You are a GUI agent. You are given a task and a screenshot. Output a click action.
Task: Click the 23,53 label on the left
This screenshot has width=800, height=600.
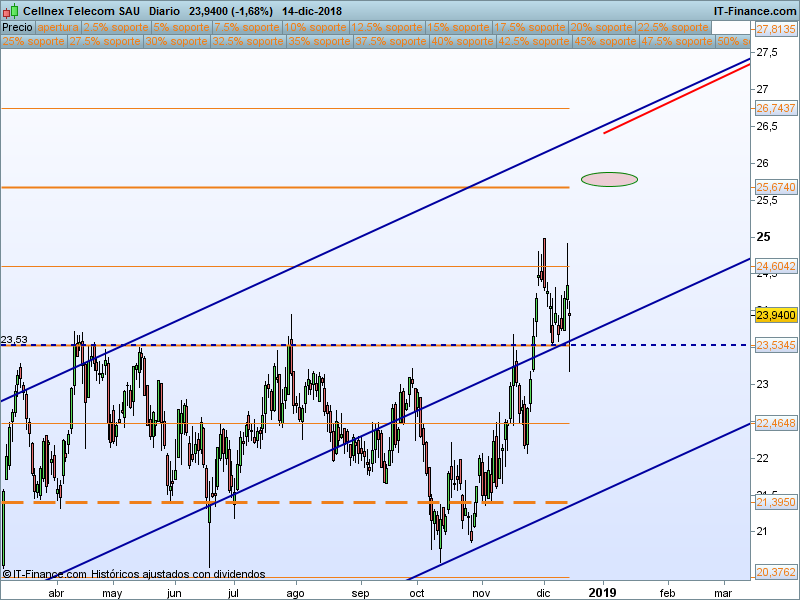coord(14,339)
